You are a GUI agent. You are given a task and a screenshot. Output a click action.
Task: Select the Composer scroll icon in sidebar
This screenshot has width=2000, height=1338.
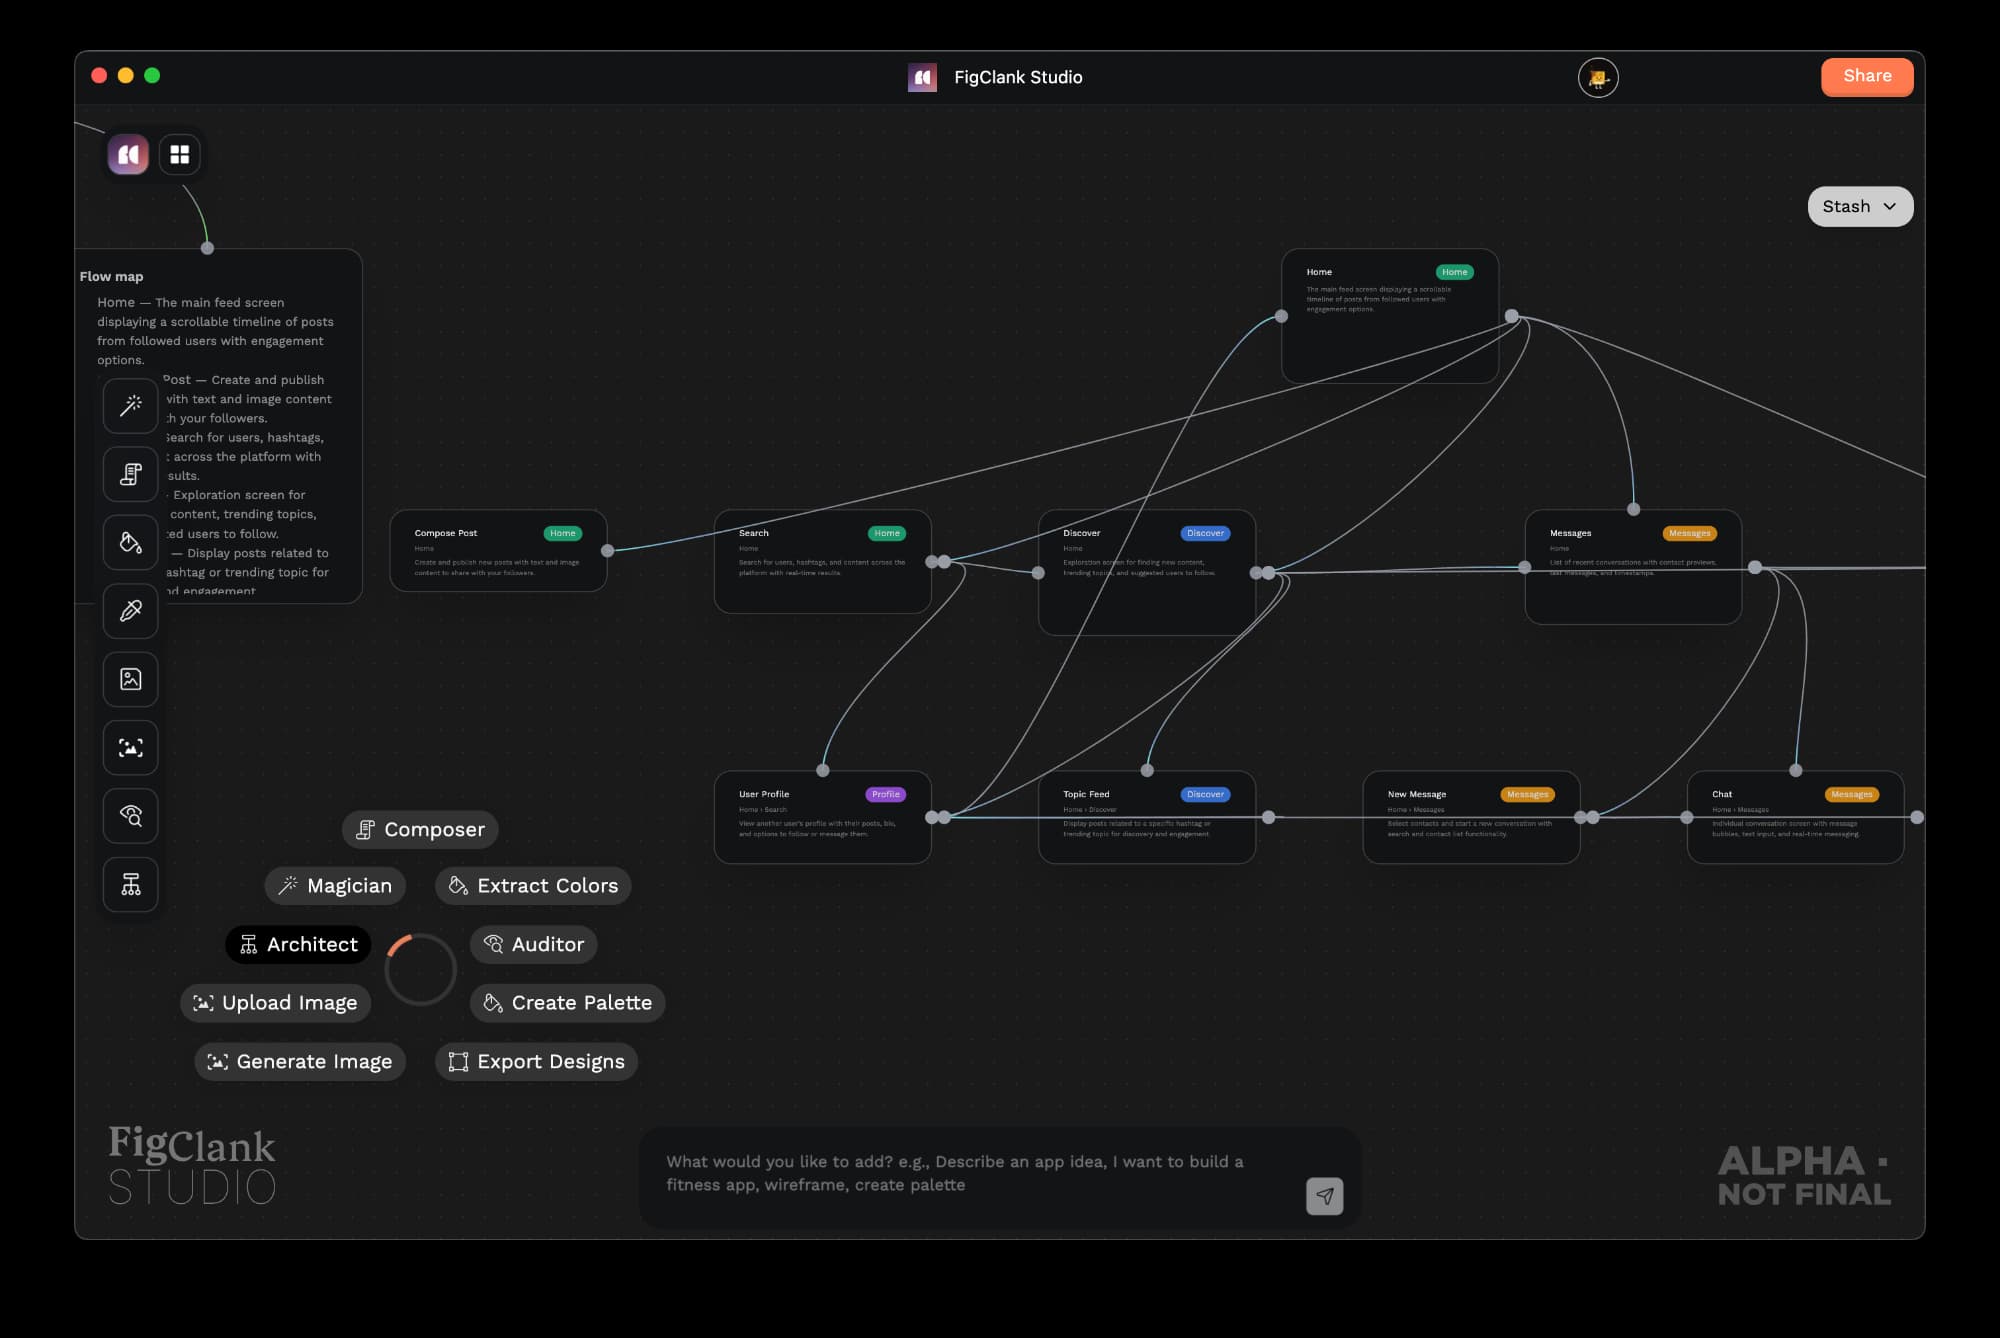(x=131, y=474)
